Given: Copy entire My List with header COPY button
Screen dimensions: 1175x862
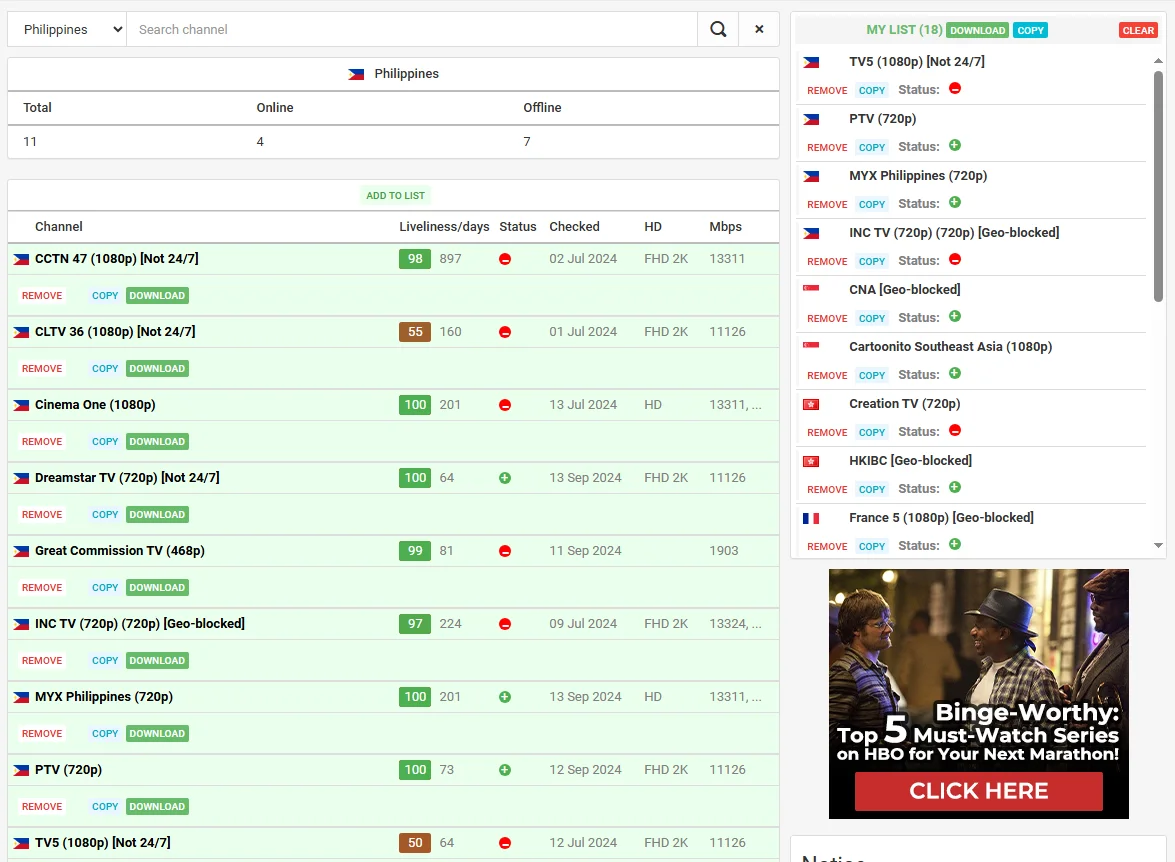Looking at the screenshot, I should click(x=1030, y=30).
